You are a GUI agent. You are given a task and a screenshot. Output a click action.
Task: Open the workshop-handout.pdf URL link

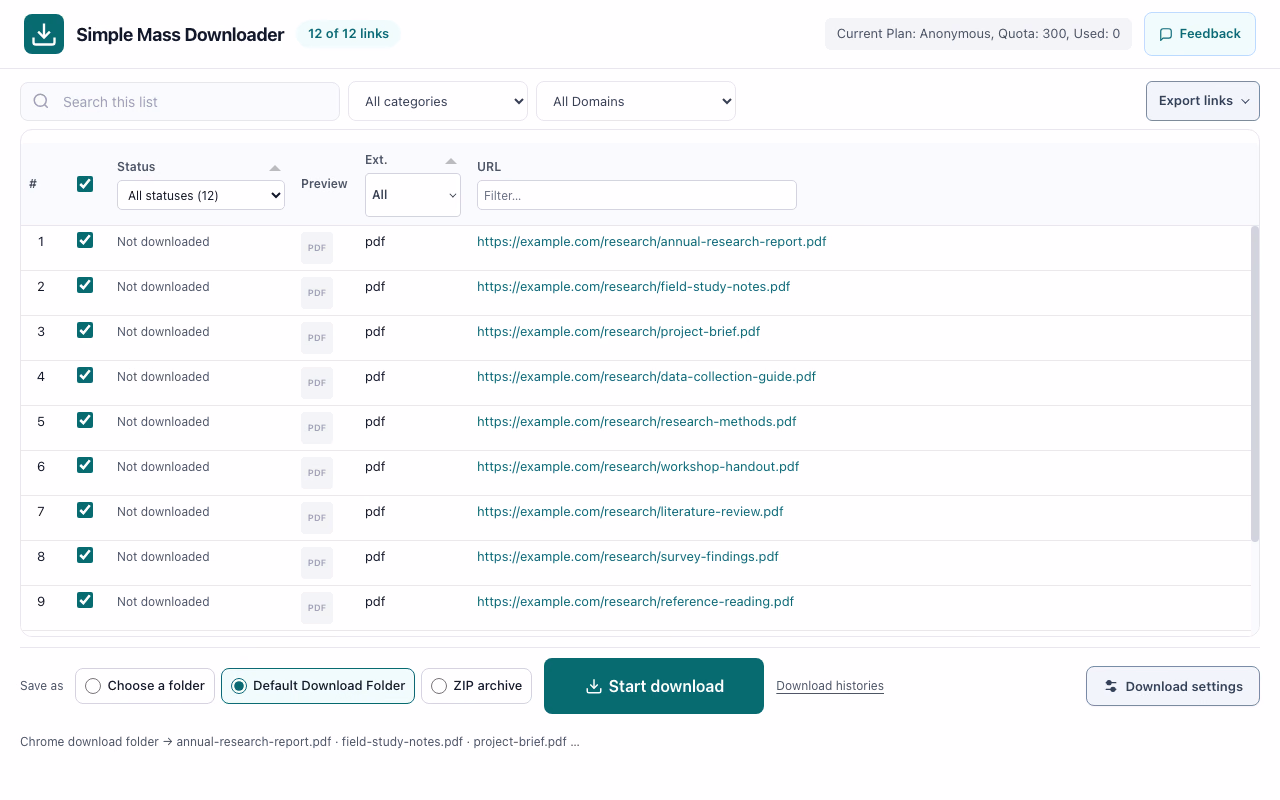pyautogui.click(x=638, y=466)
